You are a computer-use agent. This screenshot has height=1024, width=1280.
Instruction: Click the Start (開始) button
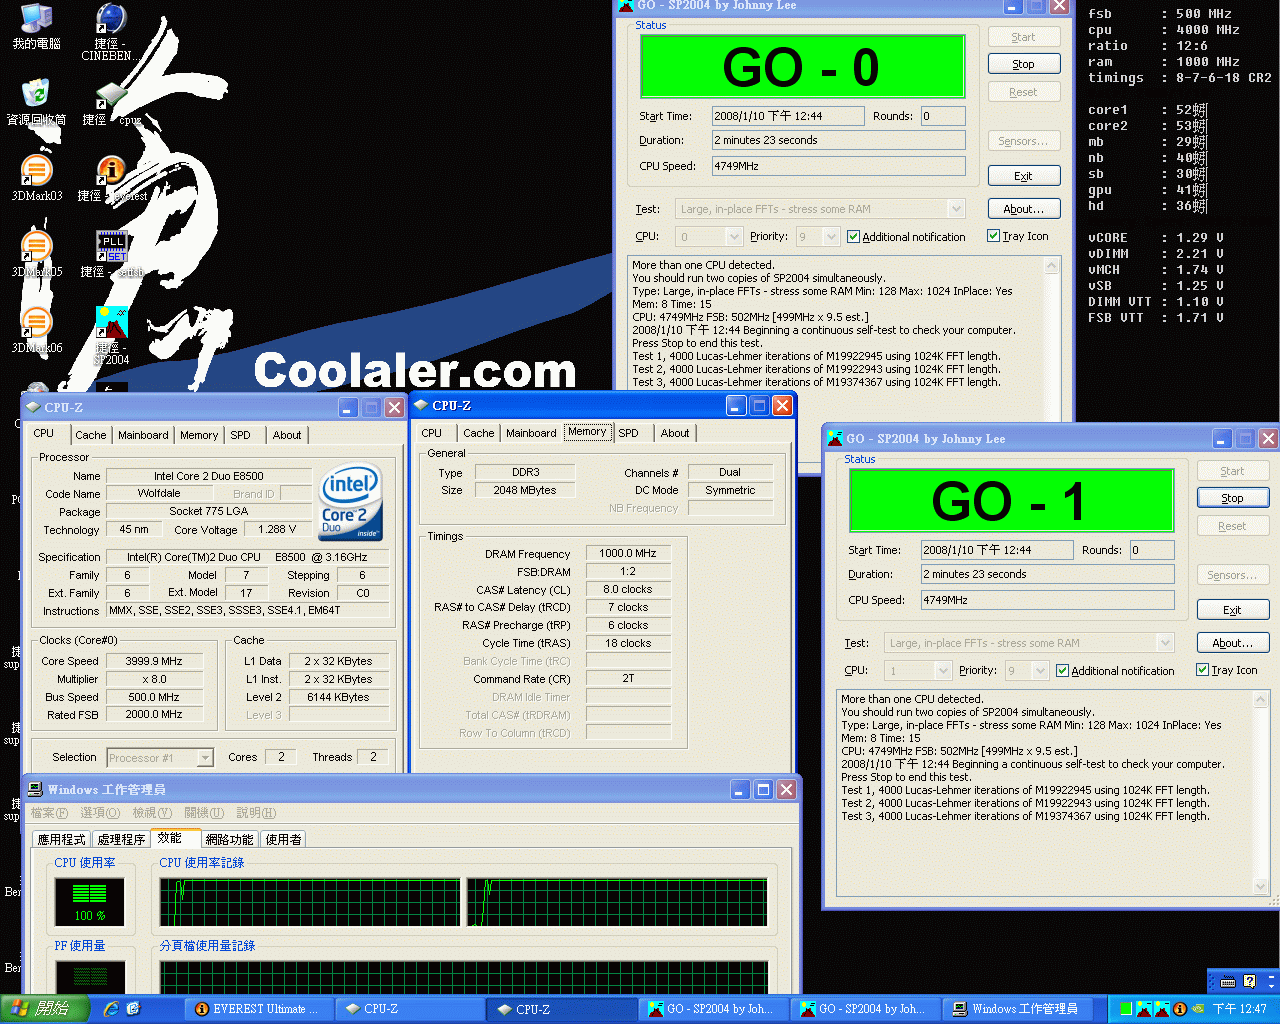point(45,1009)
